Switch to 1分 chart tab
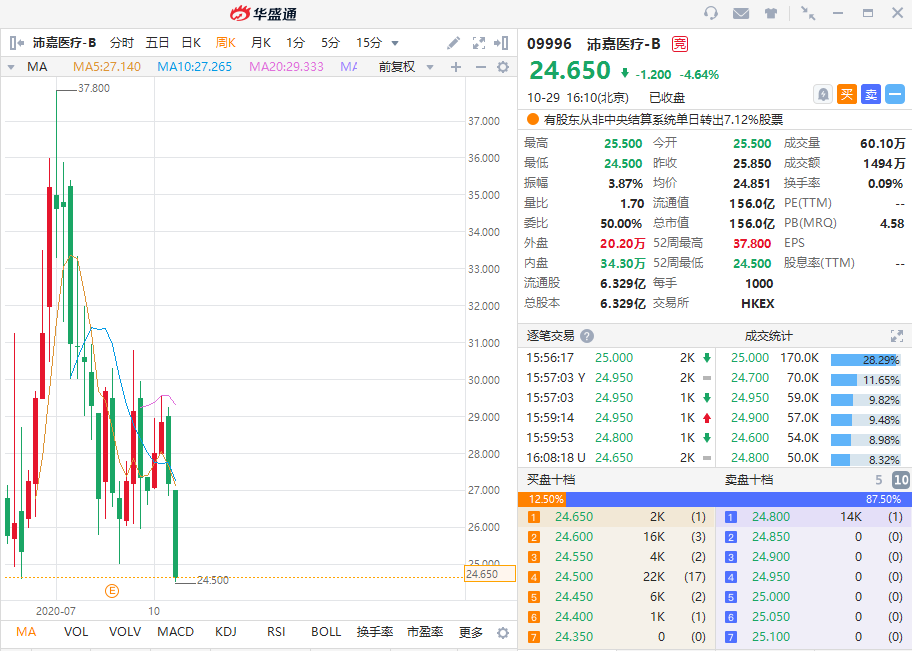The image size is (912, 651). [295, 42]
